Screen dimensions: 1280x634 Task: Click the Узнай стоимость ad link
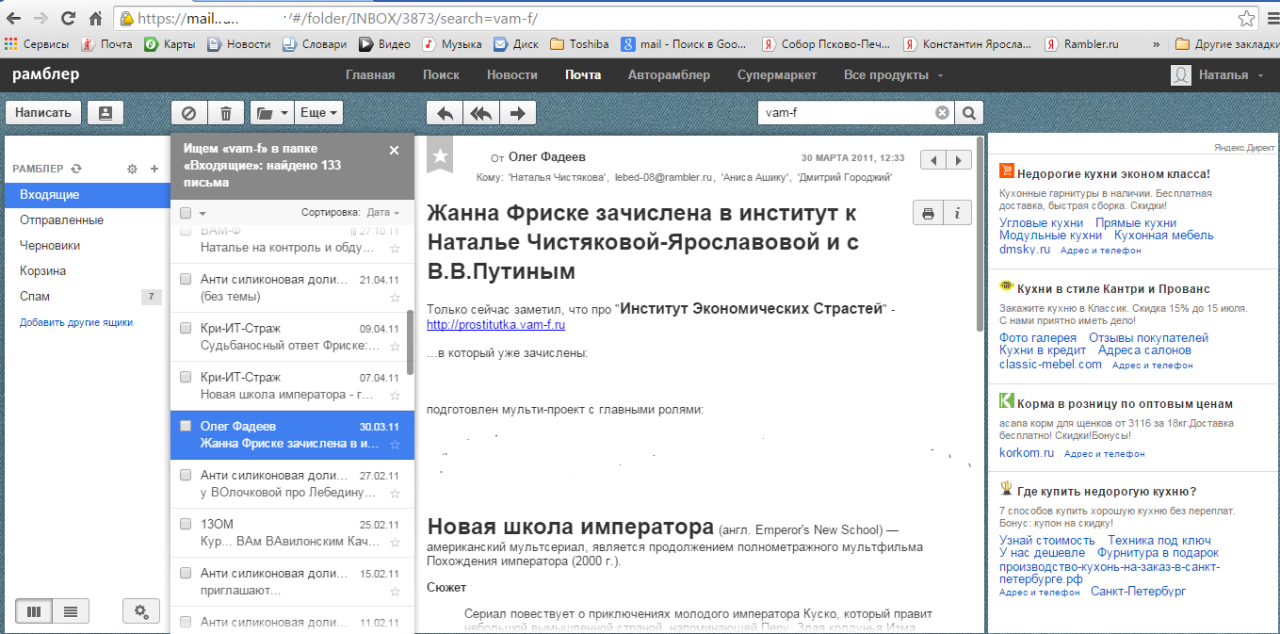(x=1047, y=540)
